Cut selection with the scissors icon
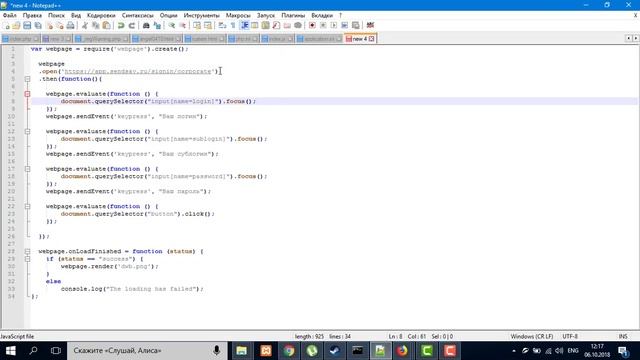640x360 pixels. point(85,25)
